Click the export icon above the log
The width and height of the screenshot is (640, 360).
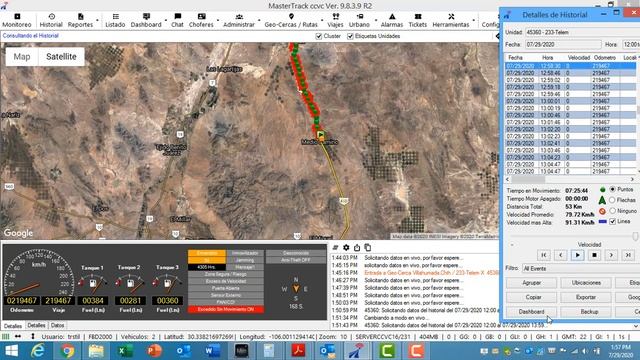[x=357, y=247]
